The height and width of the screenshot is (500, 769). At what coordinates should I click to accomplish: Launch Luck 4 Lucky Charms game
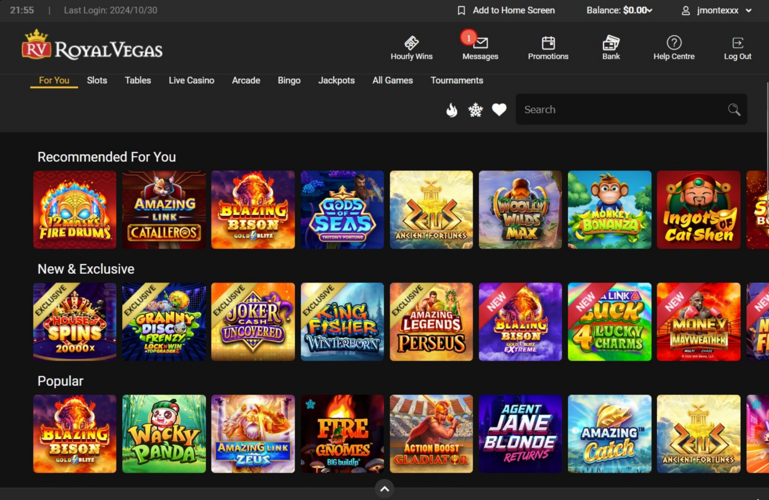click(x=610, y=322)
